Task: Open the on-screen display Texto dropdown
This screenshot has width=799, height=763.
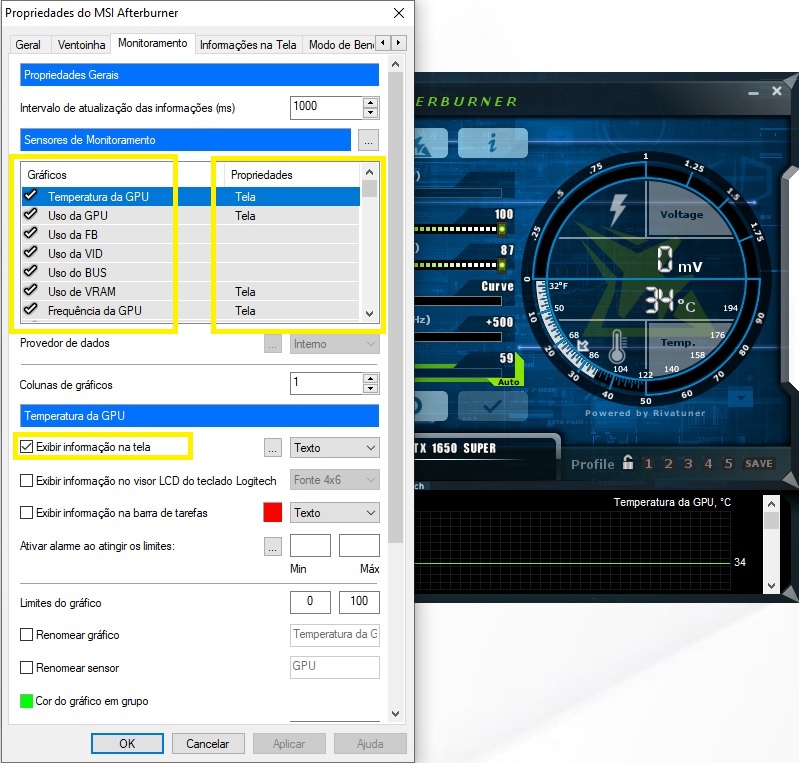Action: [x=335, y=448]
